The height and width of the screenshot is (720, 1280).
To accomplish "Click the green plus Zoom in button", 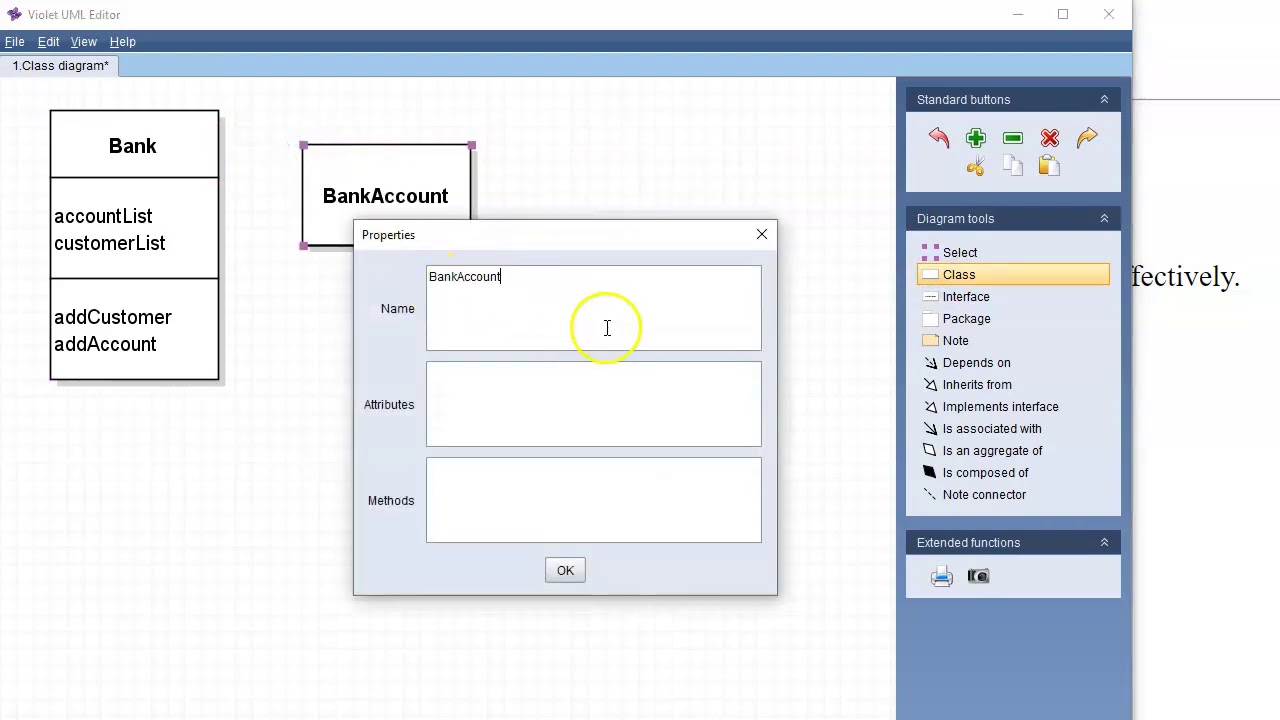I will tap(976, 138).
